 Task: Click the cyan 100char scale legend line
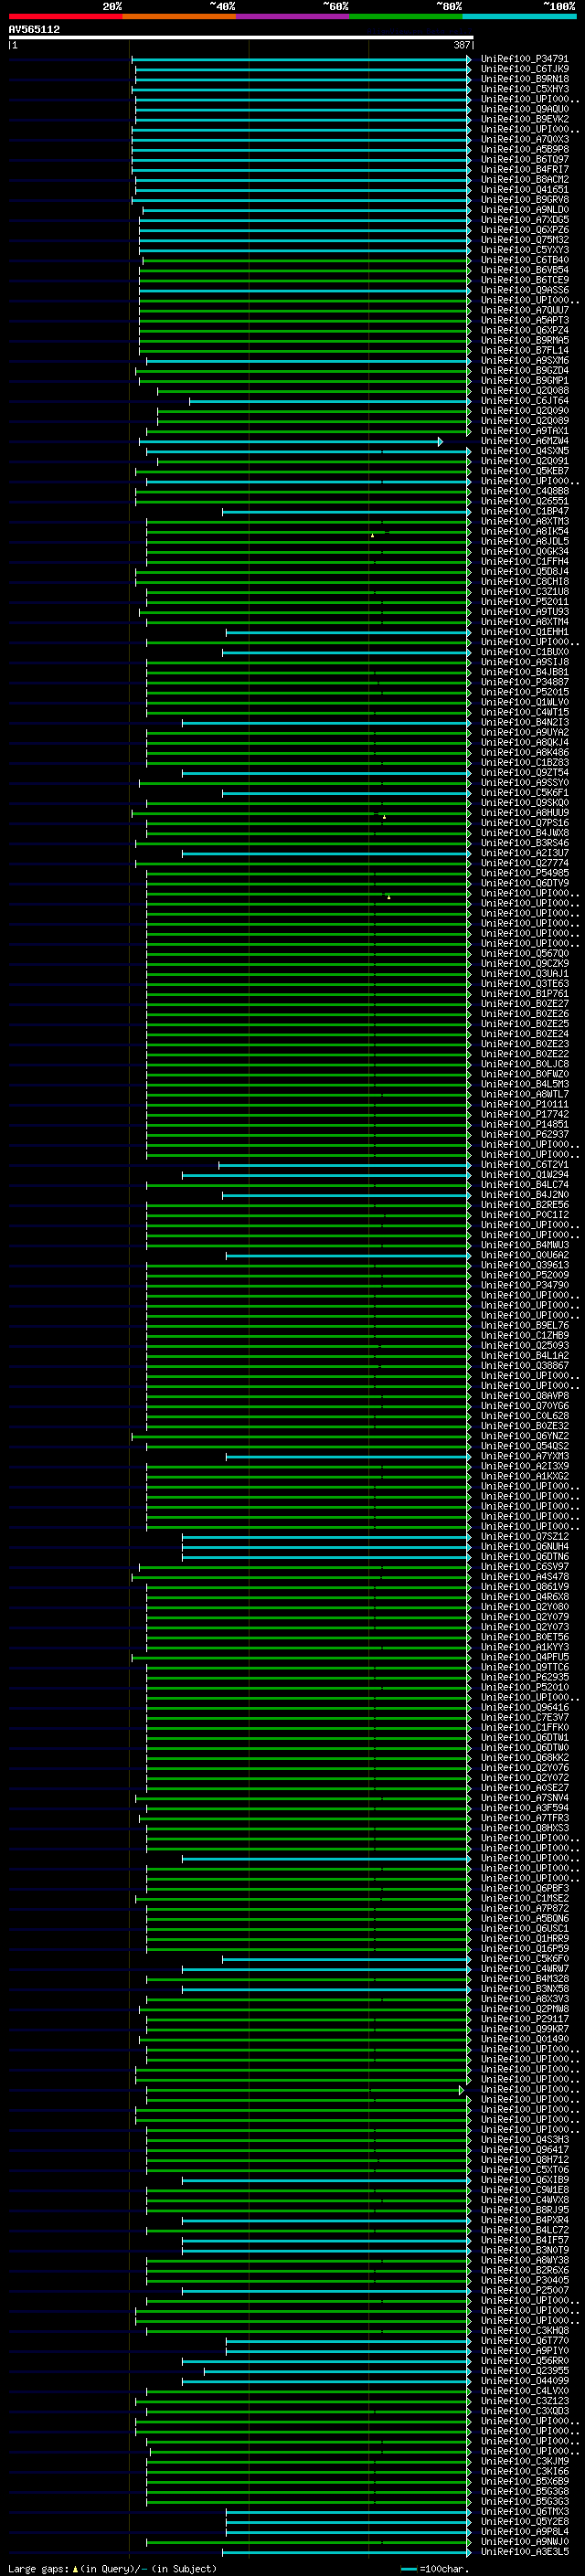coord(408,2569)
